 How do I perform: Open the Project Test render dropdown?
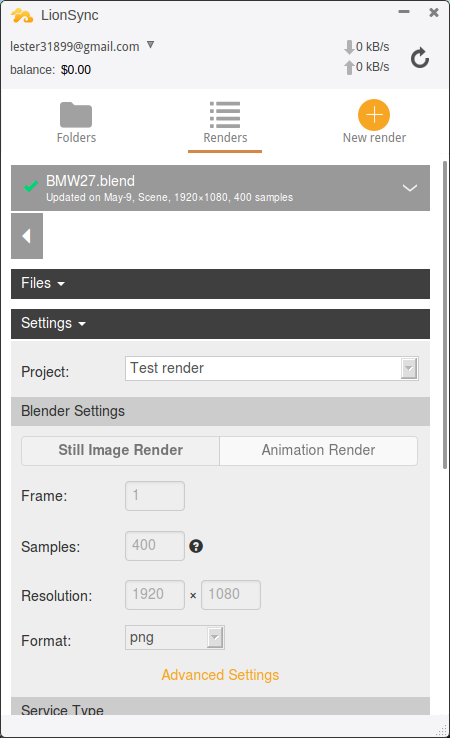(x=272, y=368)
